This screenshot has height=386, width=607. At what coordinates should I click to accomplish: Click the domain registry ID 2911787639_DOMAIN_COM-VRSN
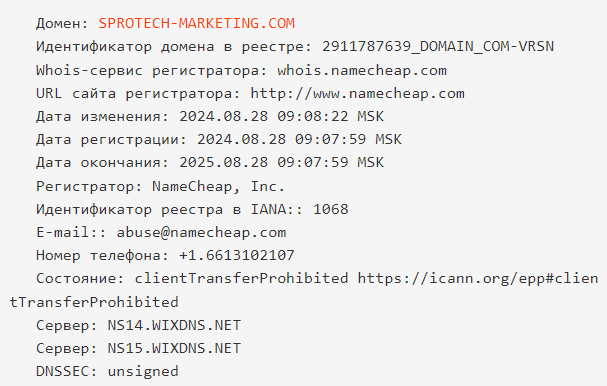pos(438,46)
